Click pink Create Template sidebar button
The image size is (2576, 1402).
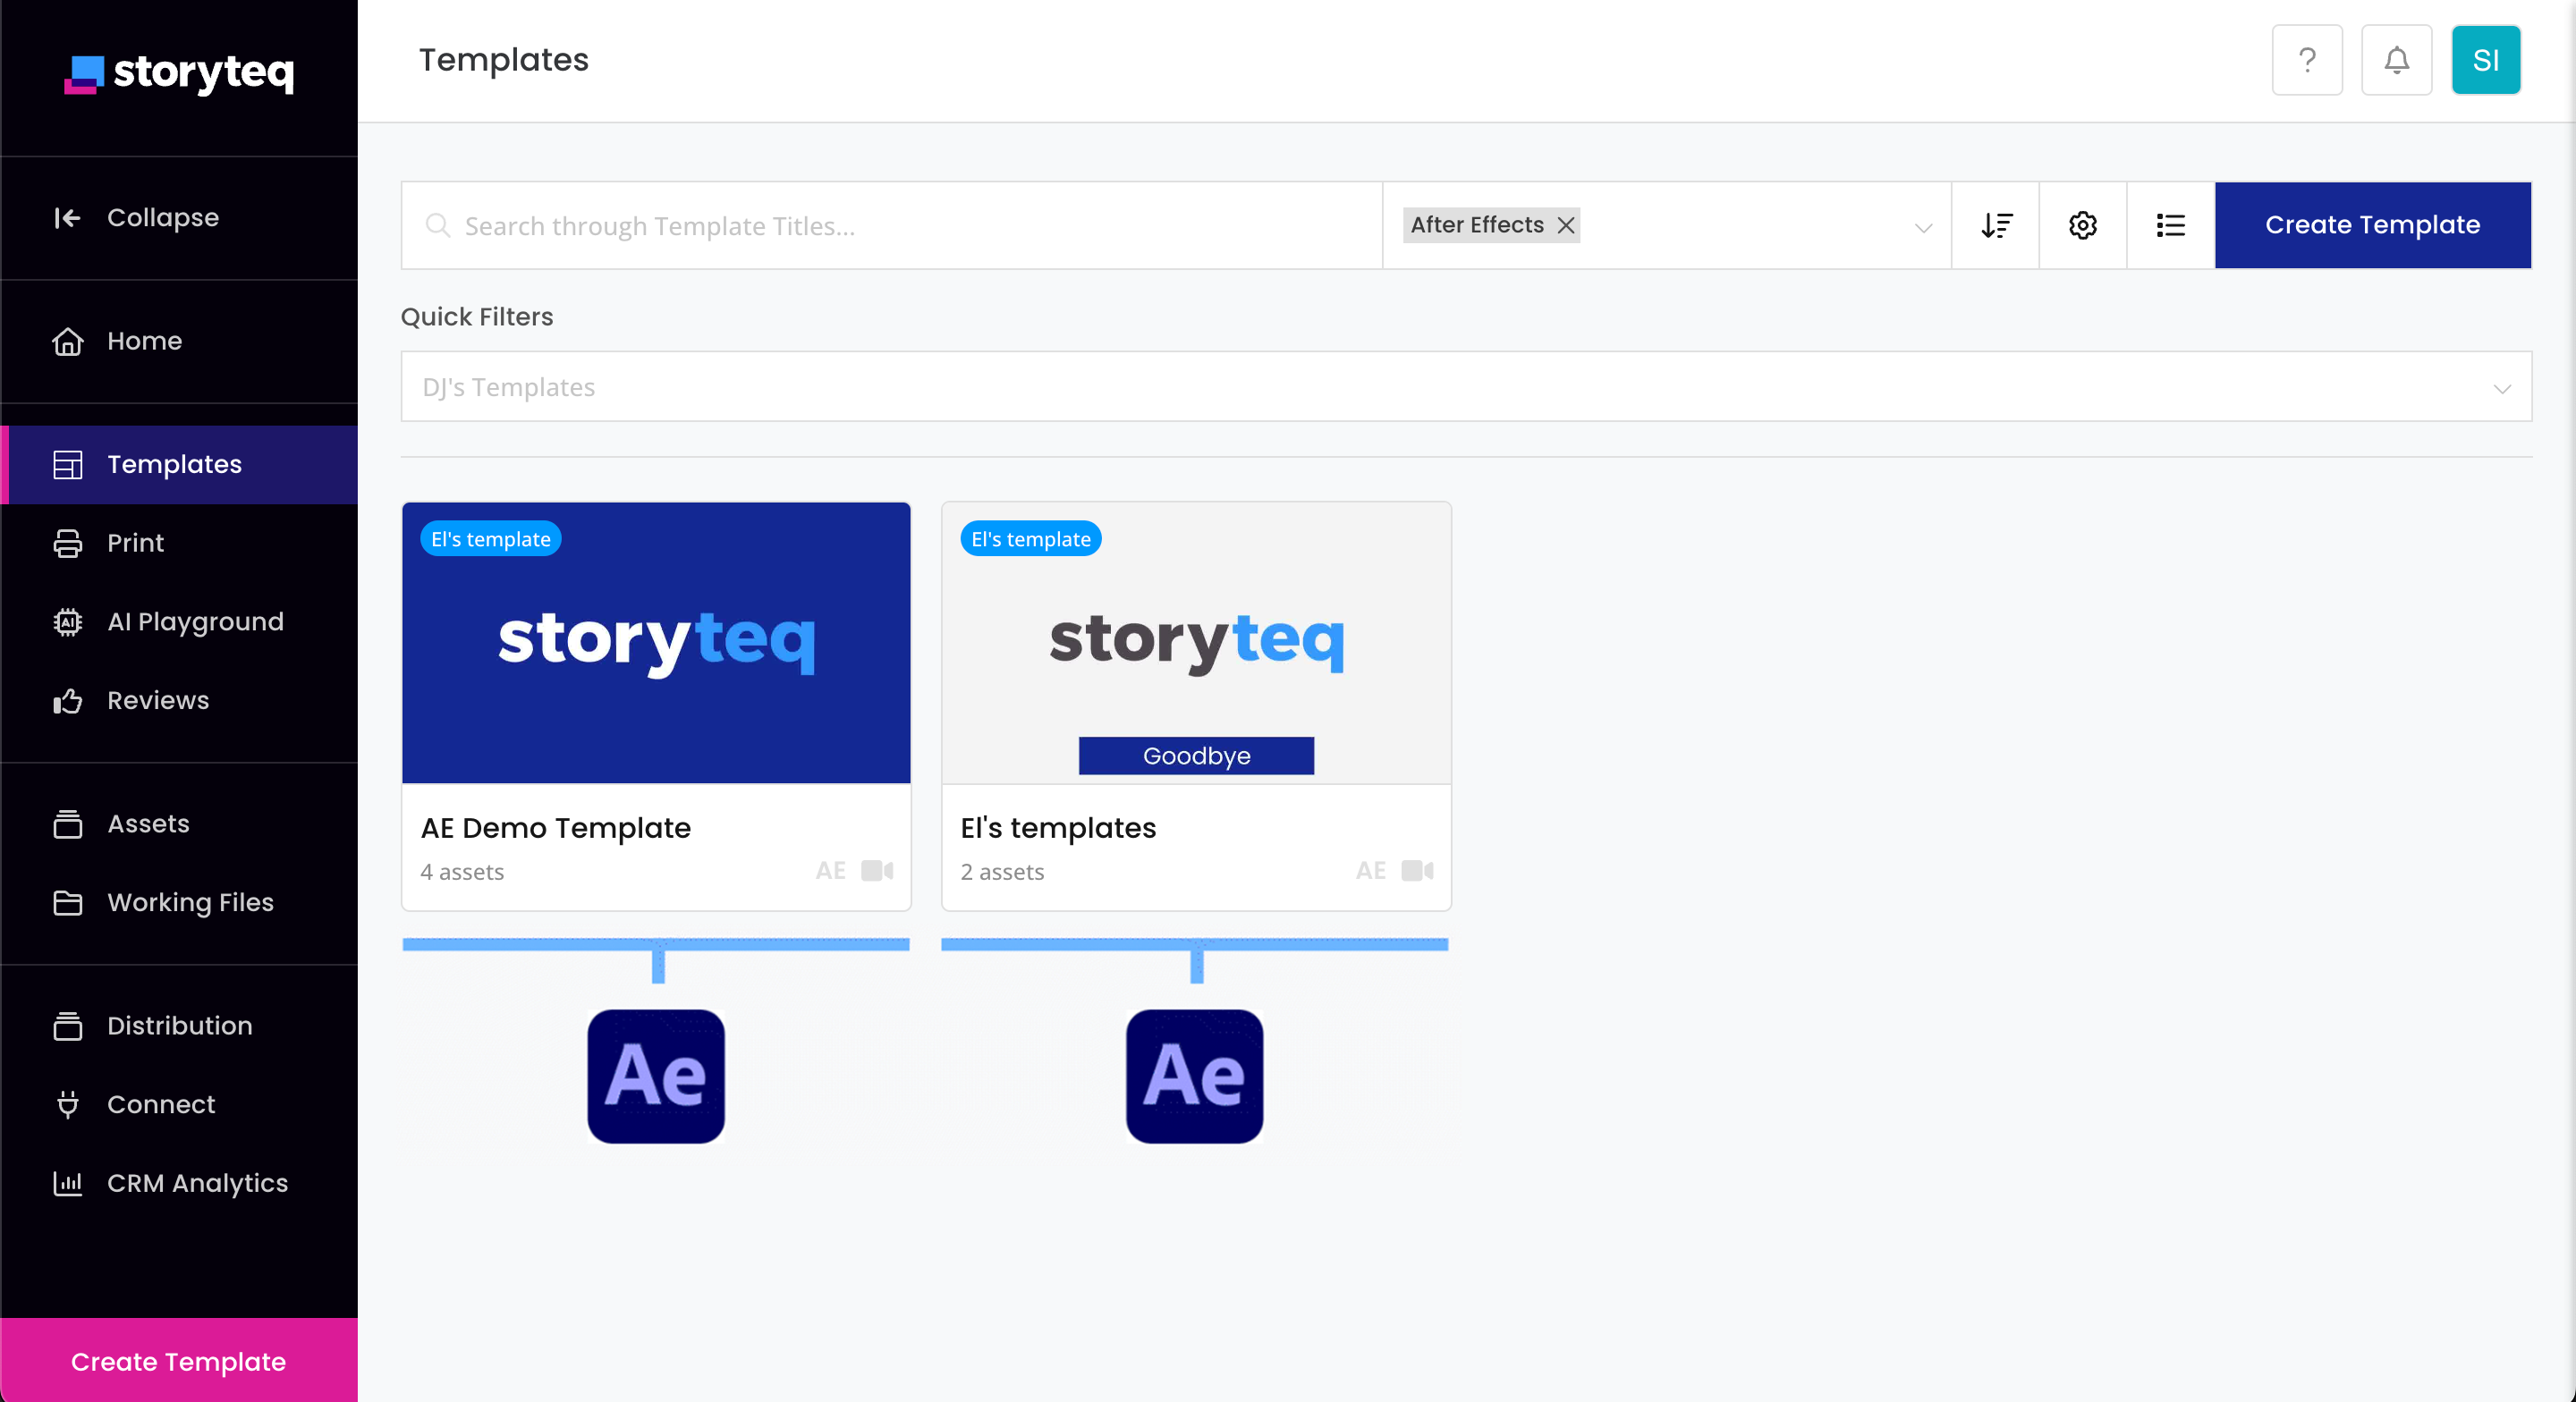178,1361
